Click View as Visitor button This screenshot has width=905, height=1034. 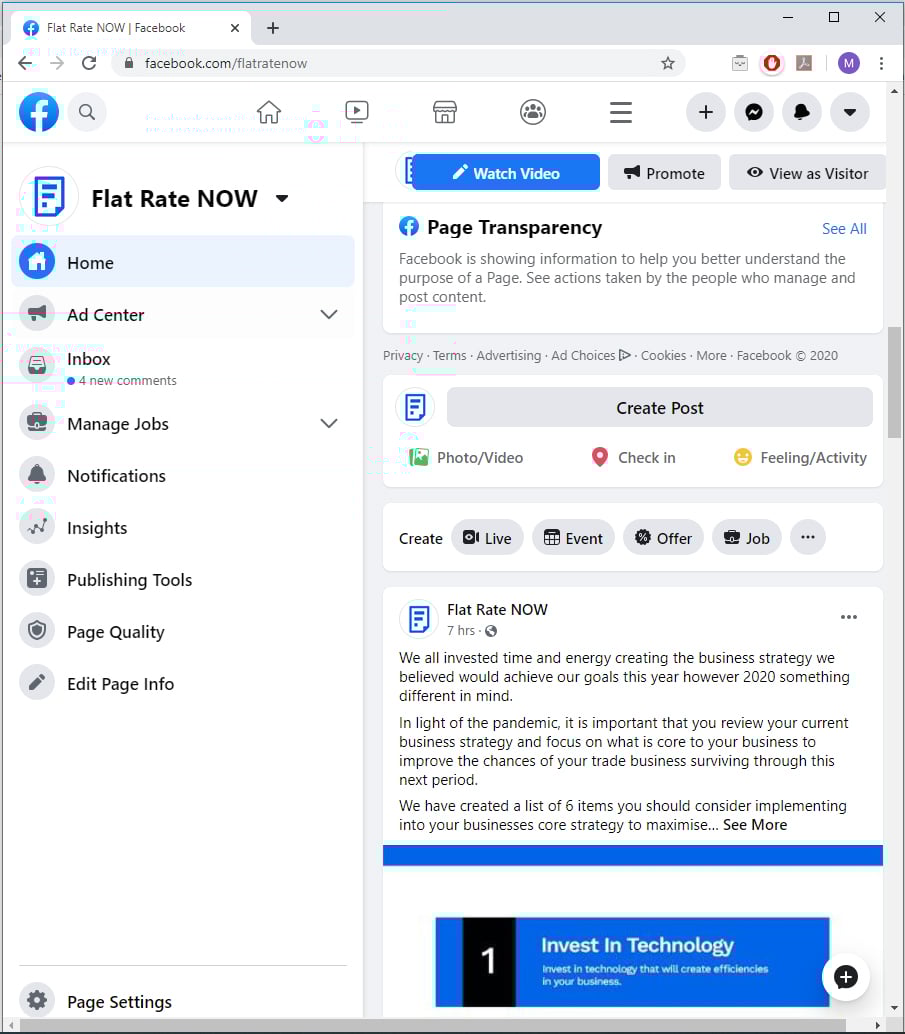point(807,173)
